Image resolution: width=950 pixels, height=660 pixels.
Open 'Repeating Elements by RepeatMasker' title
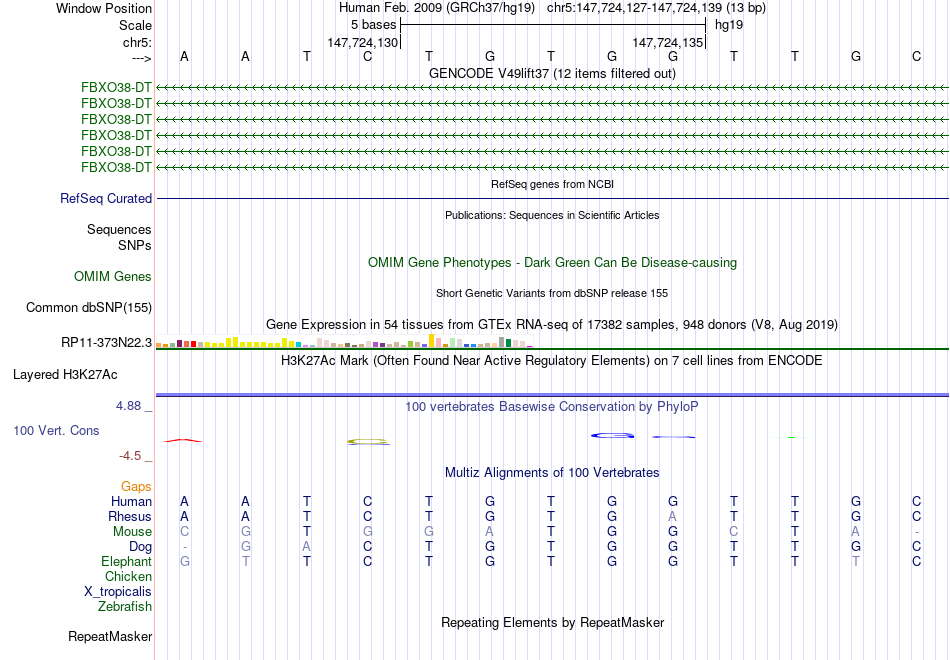click(x=552, y=622)
